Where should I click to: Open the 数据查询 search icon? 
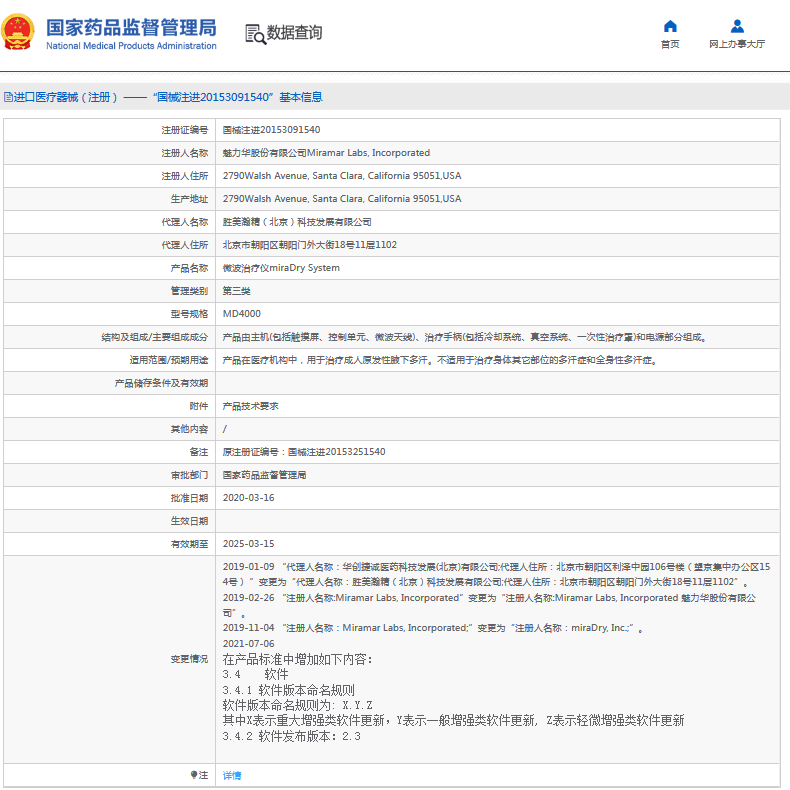coord(255,34)
